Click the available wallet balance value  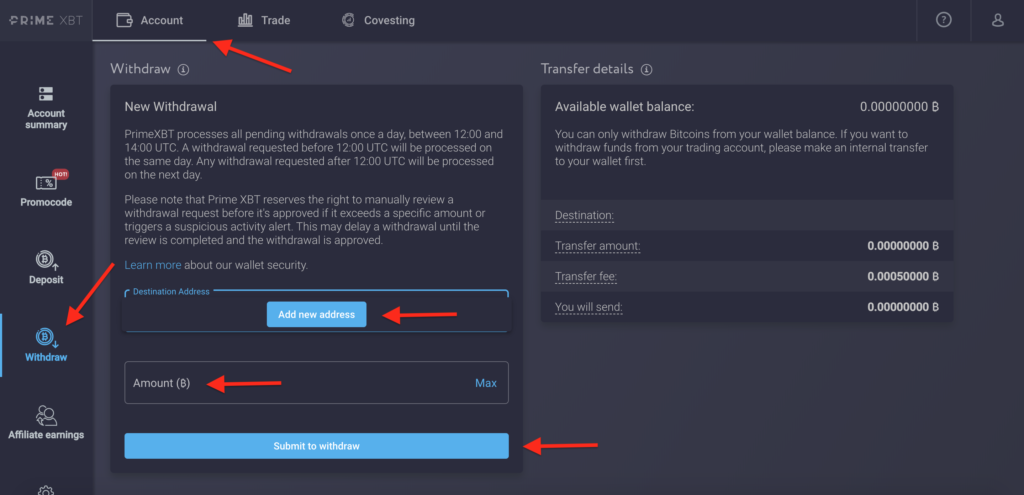pyautogui.click(x=899, y=106)
